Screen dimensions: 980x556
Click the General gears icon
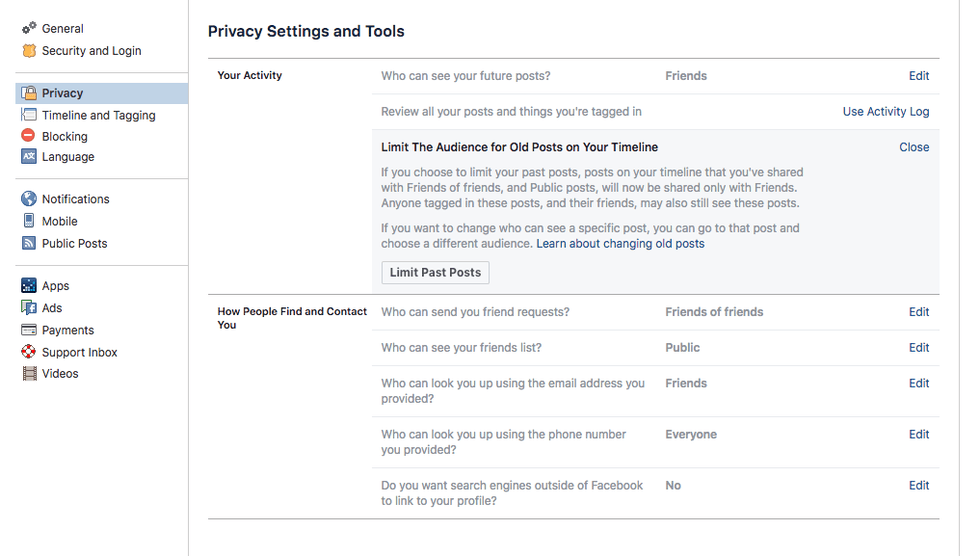point(29,28)
